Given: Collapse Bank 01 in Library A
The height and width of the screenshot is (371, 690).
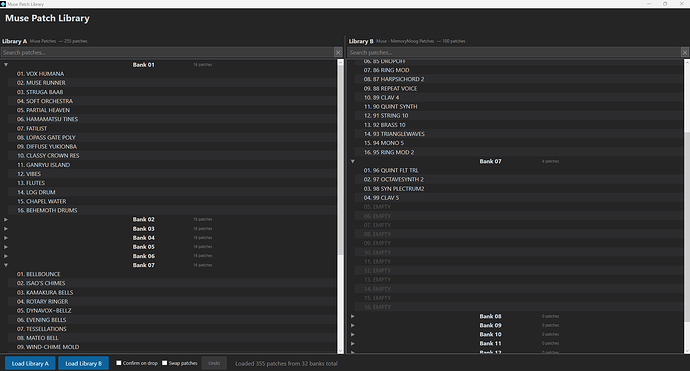Looking at the screenshot, I should tap(6, 65).
